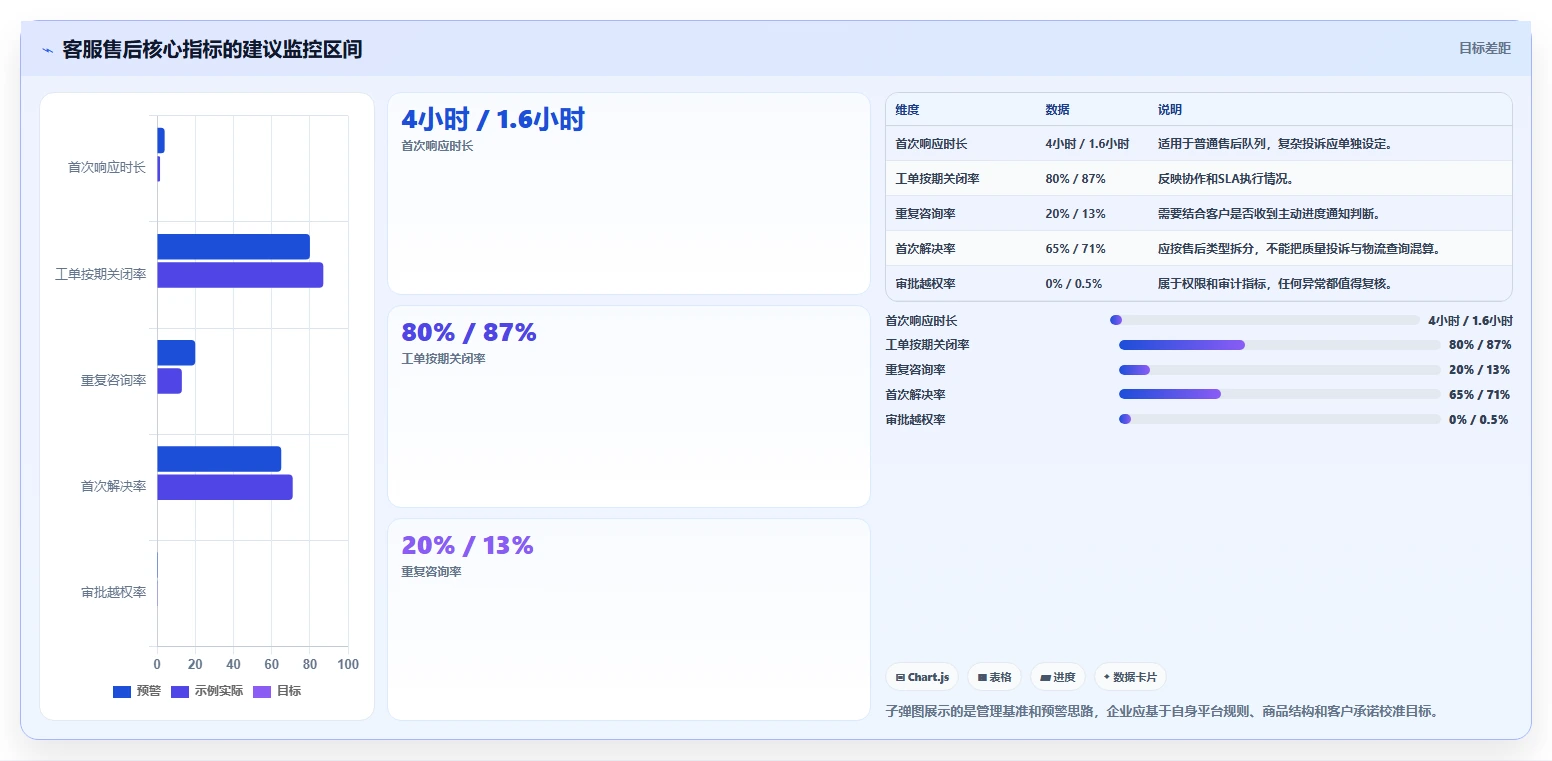This screenshot has width=1552, height=761.
Task: Click the 20% / 13% table cell
Action: [1075, 214]
